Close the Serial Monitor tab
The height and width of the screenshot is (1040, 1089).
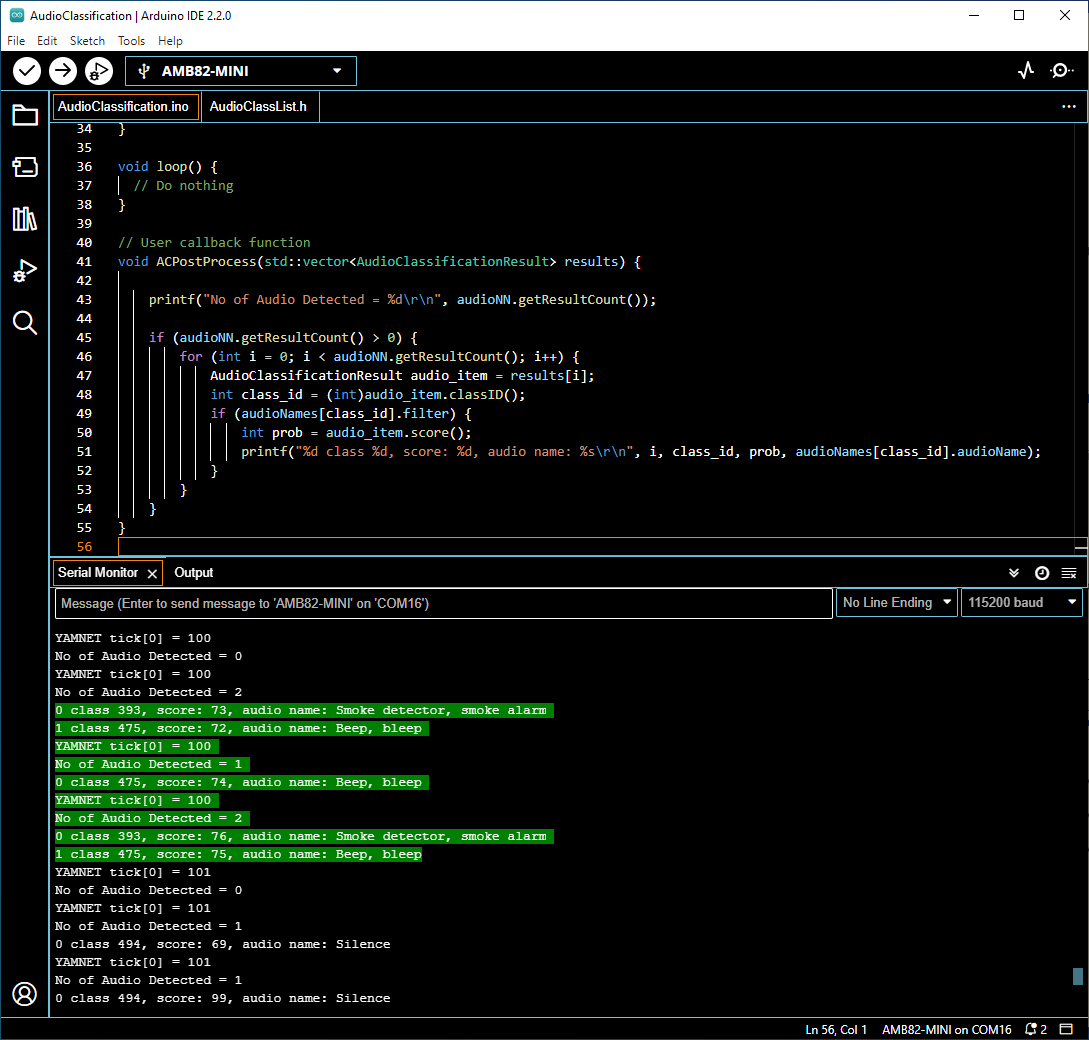tap(152, 573)
